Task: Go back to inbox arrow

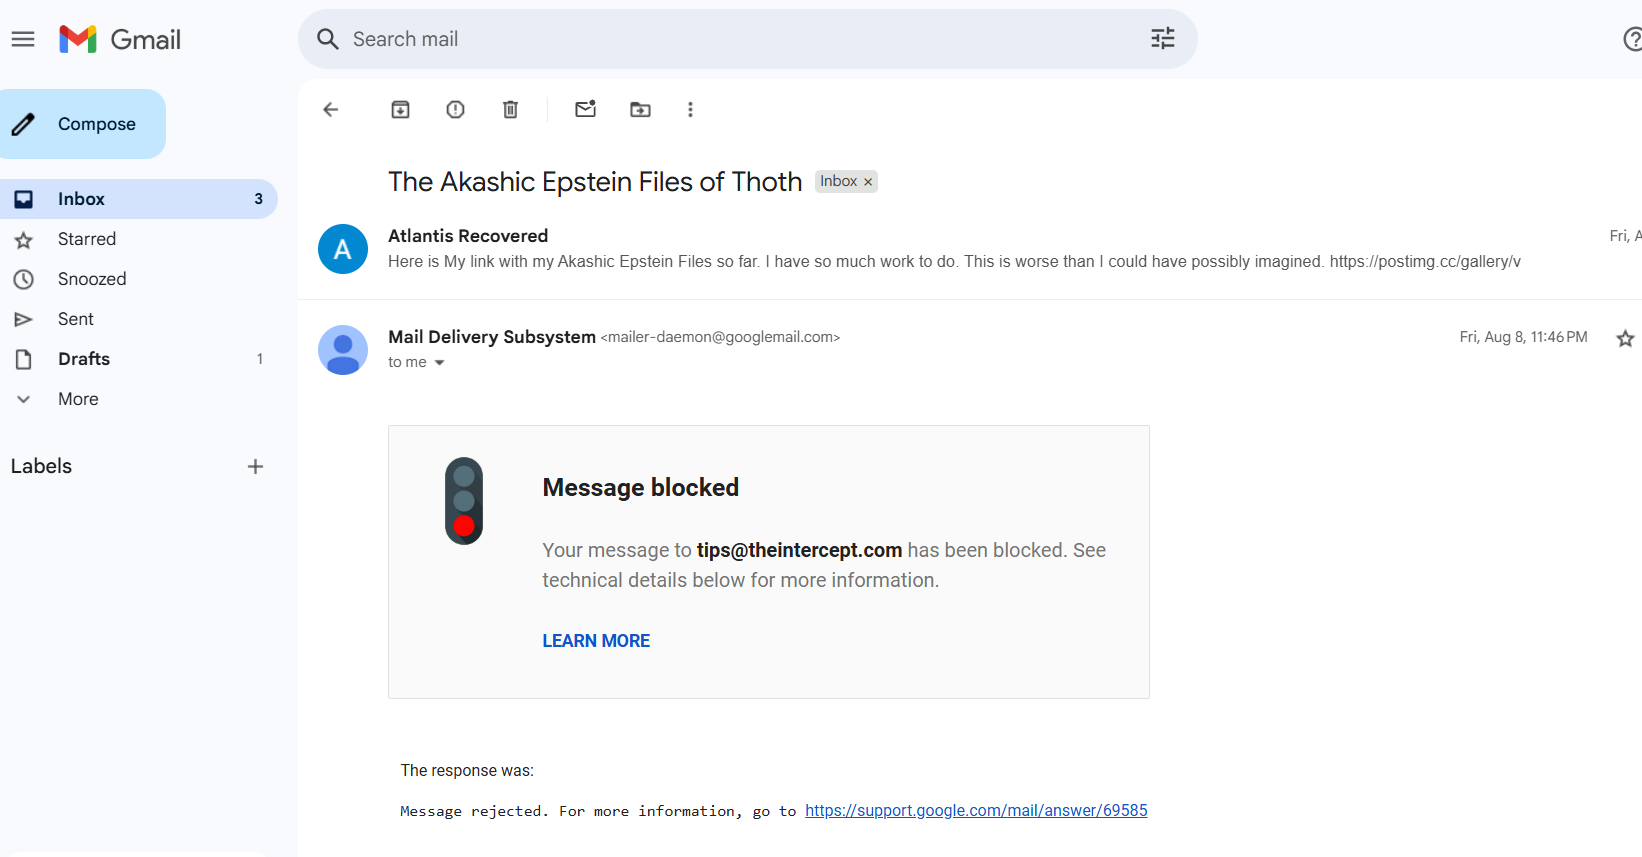Action: point(331,110)
